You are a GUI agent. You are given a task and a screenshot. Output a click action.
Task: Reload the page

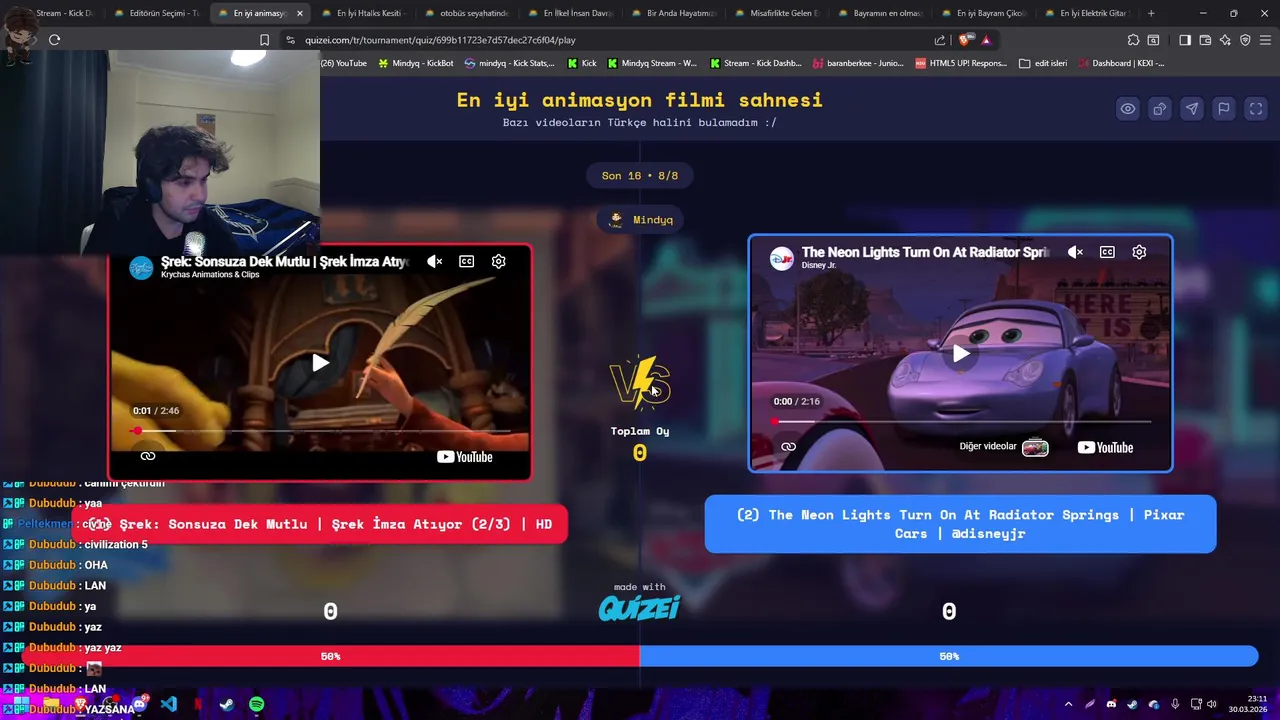[x=55, y=40]
